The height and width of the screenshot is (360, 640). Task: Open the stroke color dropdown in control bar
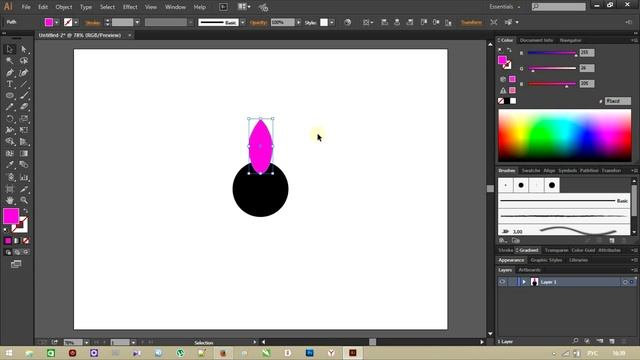pyautogui.click(x=76, y=22)
